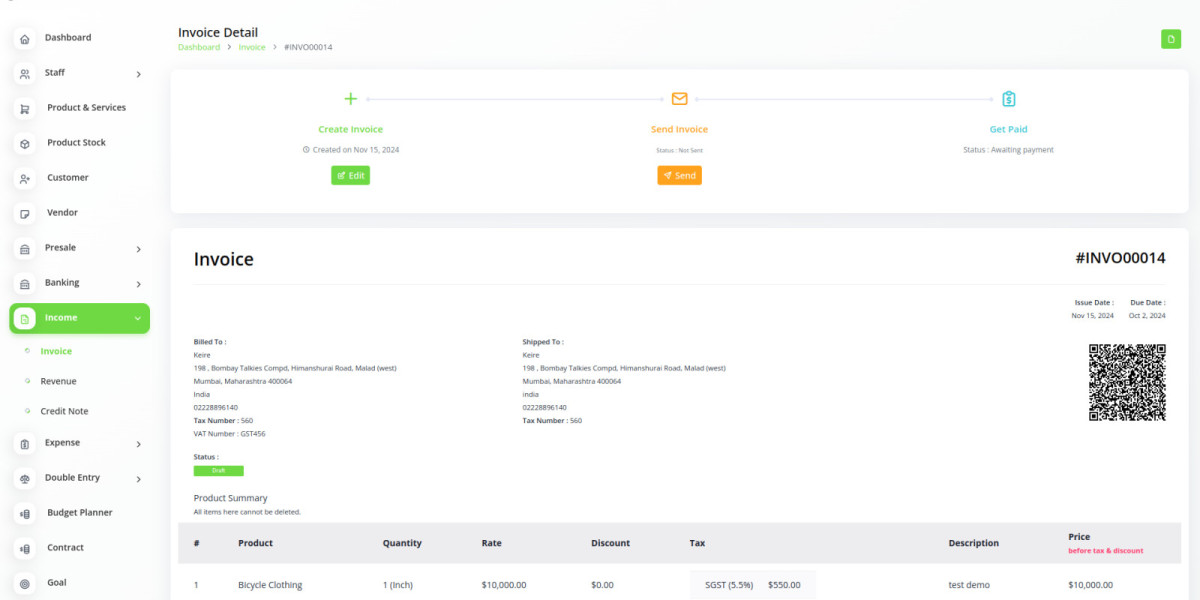Click the Quantity column header
The height and width of the screenshot is (600, 1200).
click(402, 543)
